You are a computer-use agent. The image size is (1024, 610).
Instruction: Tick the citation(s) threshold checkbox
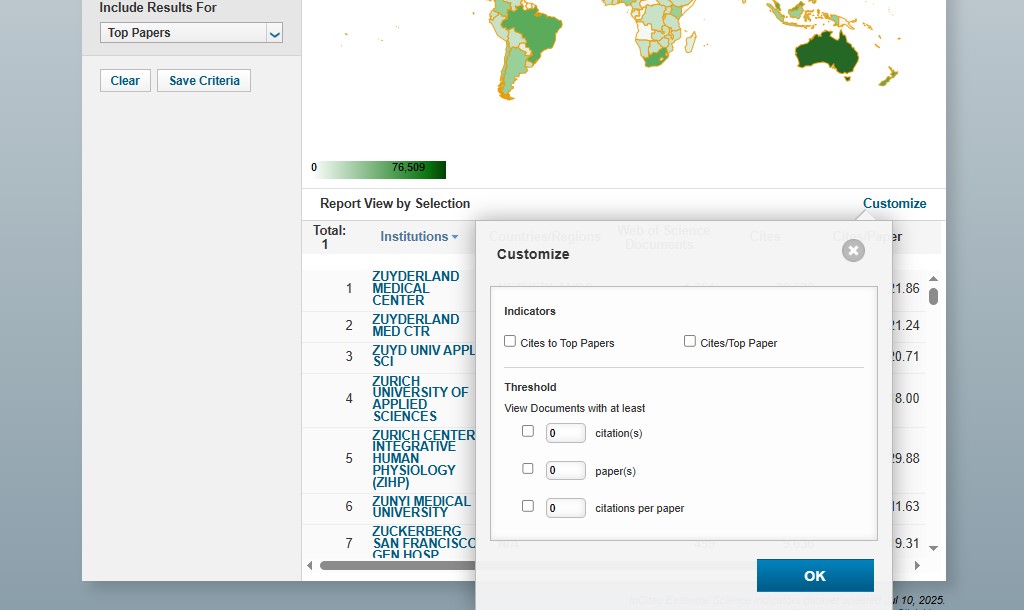pos(528,431)
